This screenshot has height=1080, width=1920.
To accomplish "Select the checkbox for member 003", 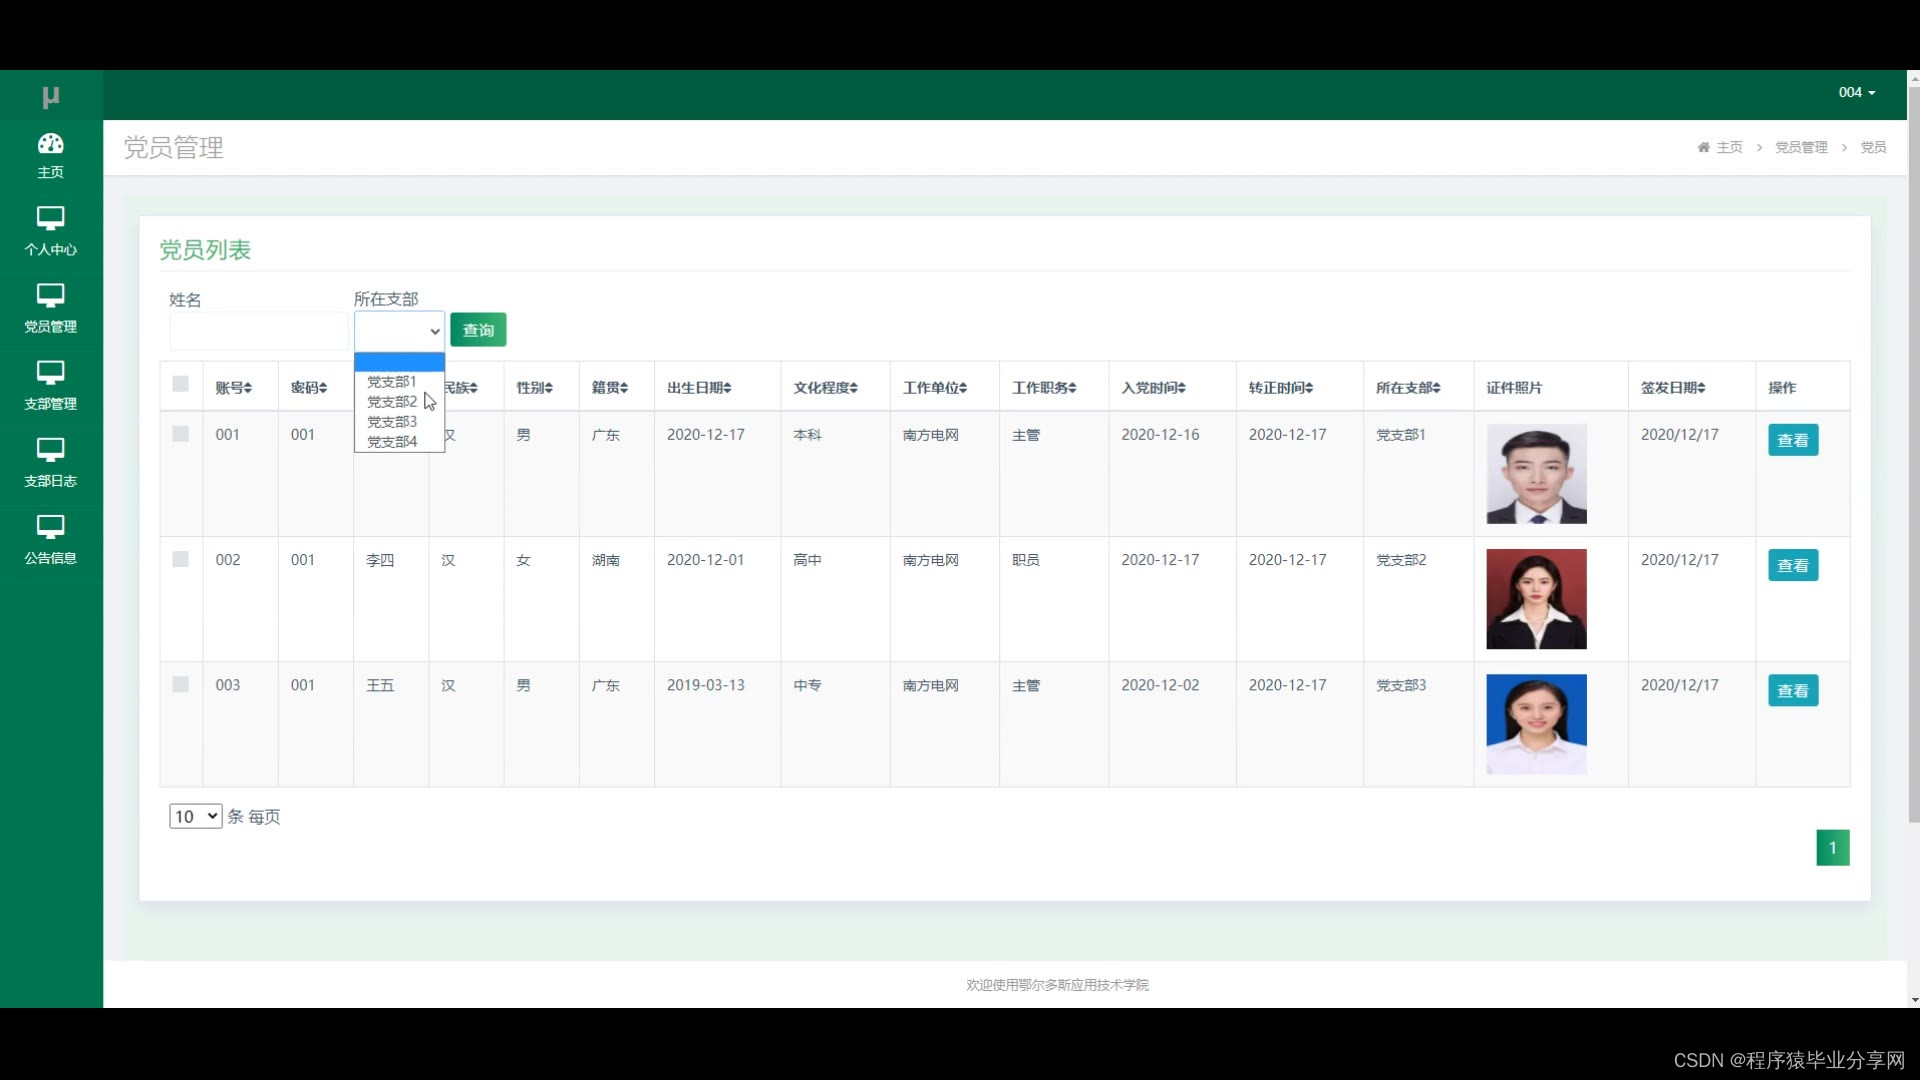I will 181,685.
